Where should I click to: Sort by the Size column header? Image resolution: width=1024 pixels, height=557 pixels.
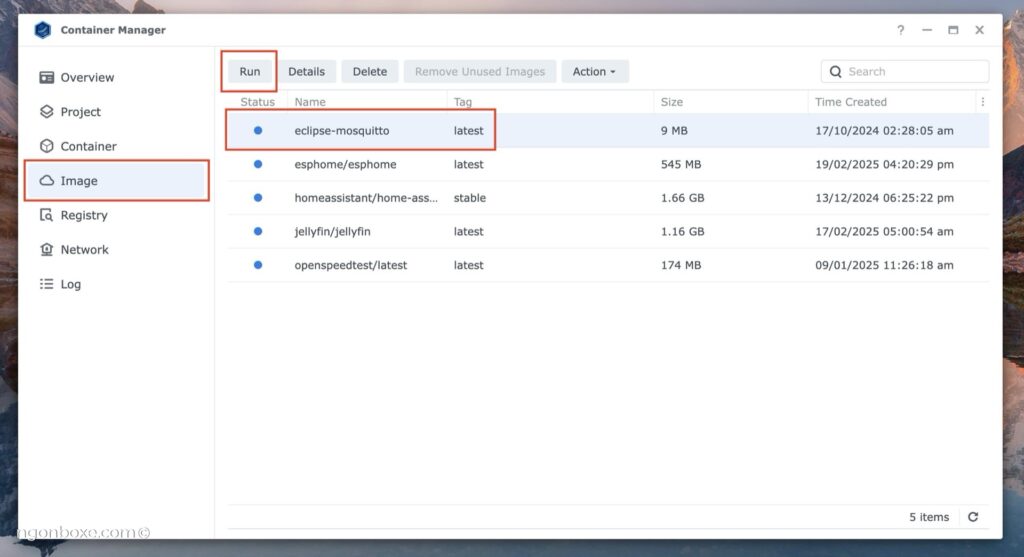pyautogui.click(x=671, y=102)
